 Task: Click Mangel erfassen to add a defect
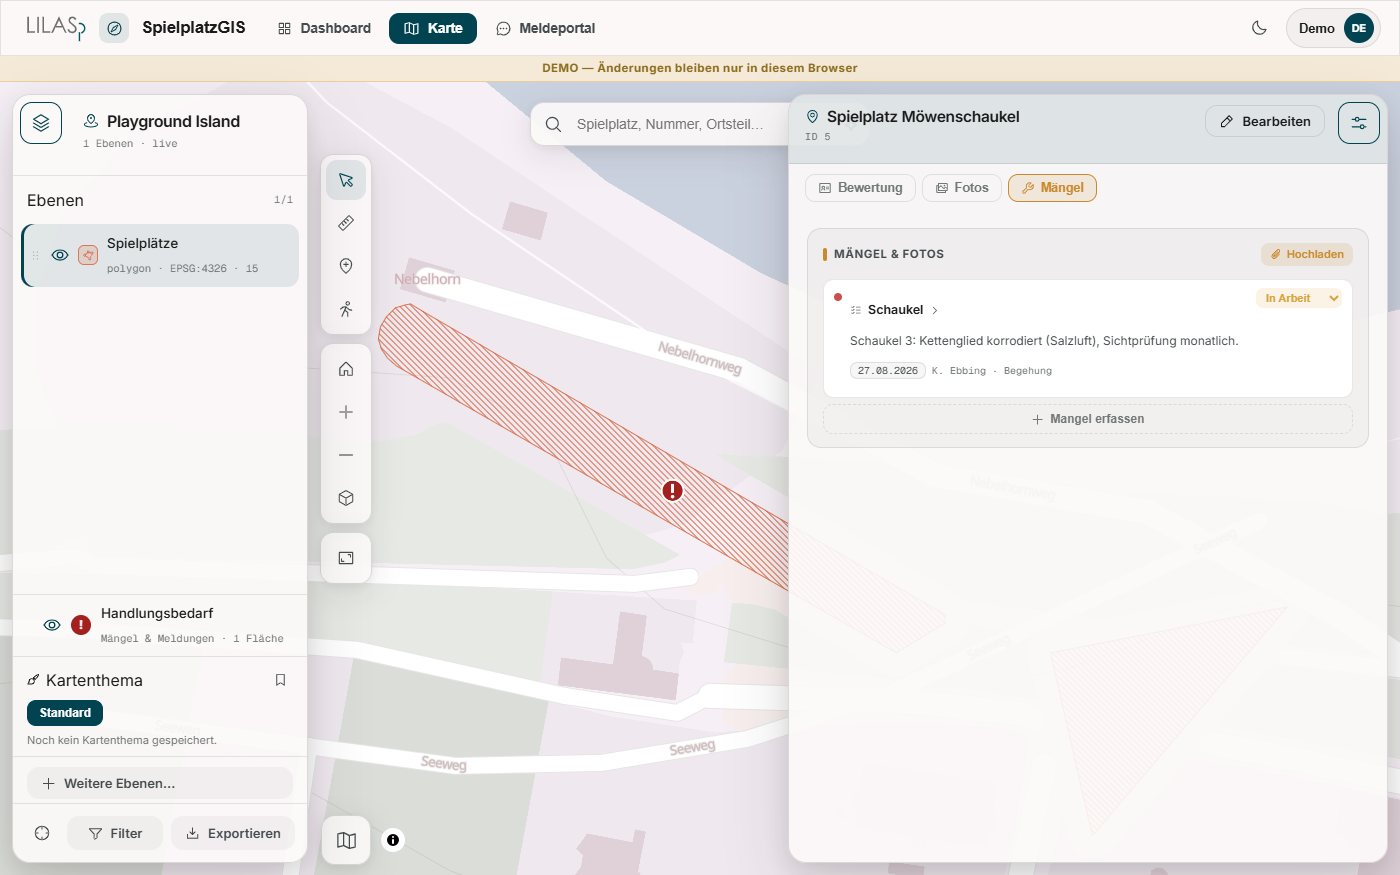tap(1088, 419)
